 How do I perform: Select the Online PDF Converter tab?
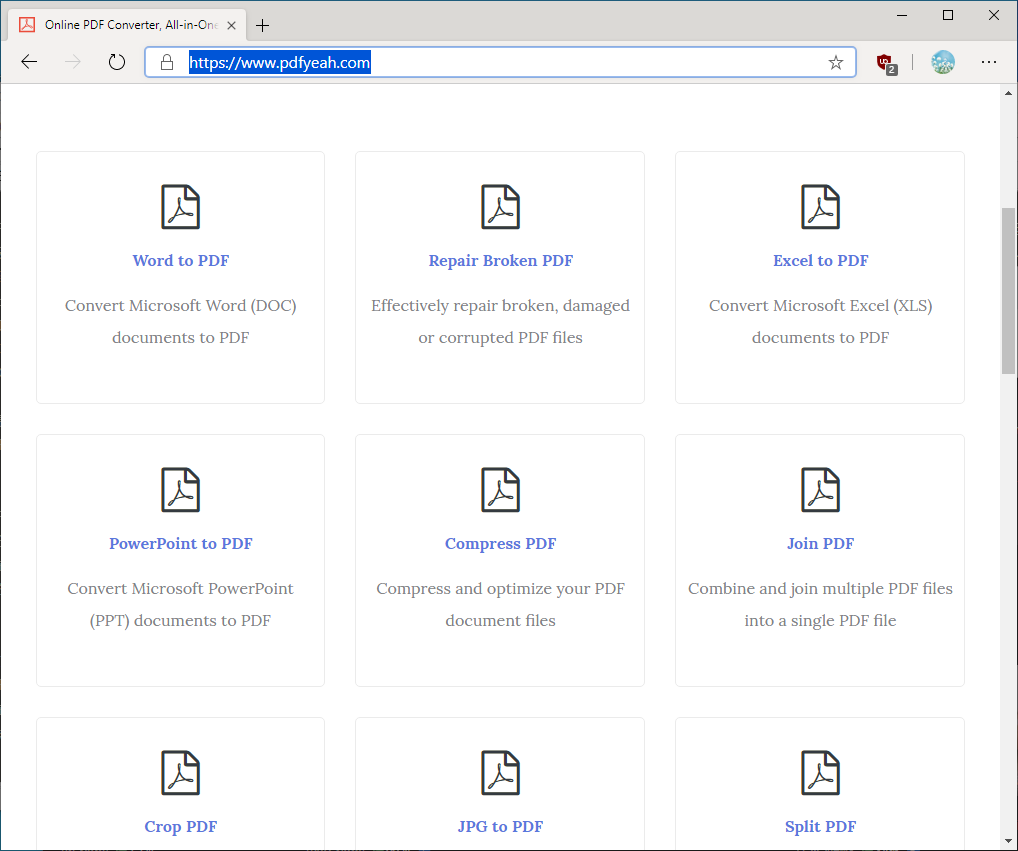[x=128, y=25]
